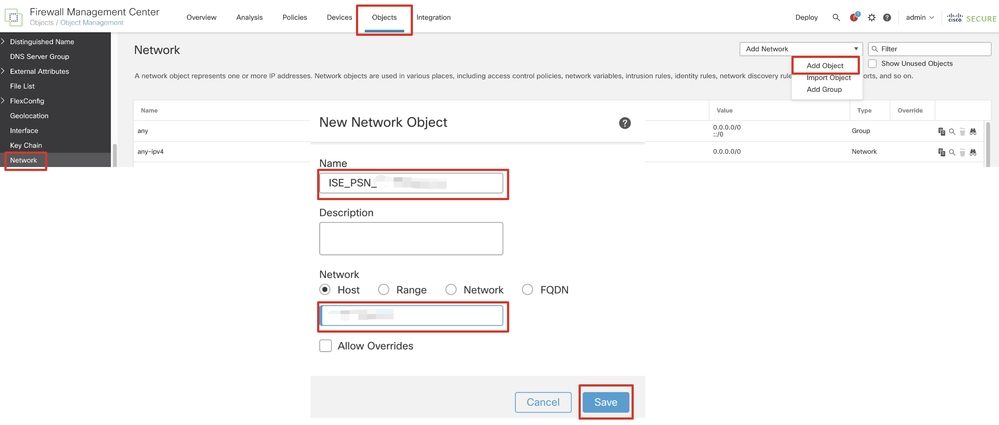Click the Name column header

149,111
